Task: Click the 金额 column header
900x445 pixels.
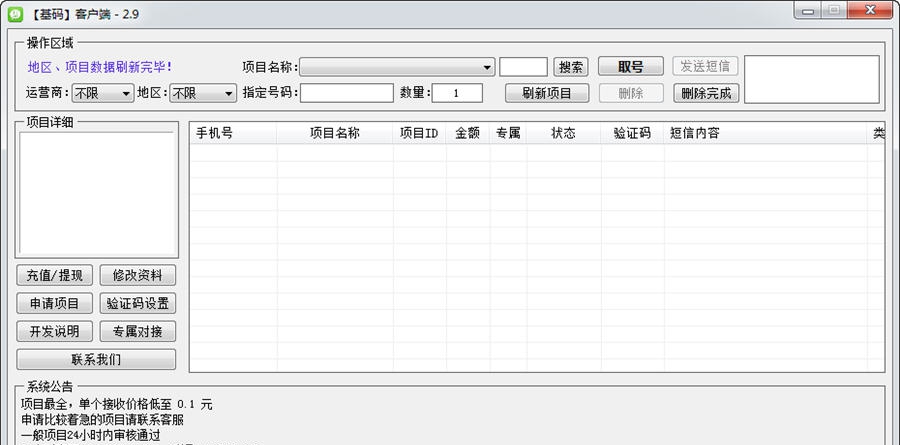Action: click(468, 133)
